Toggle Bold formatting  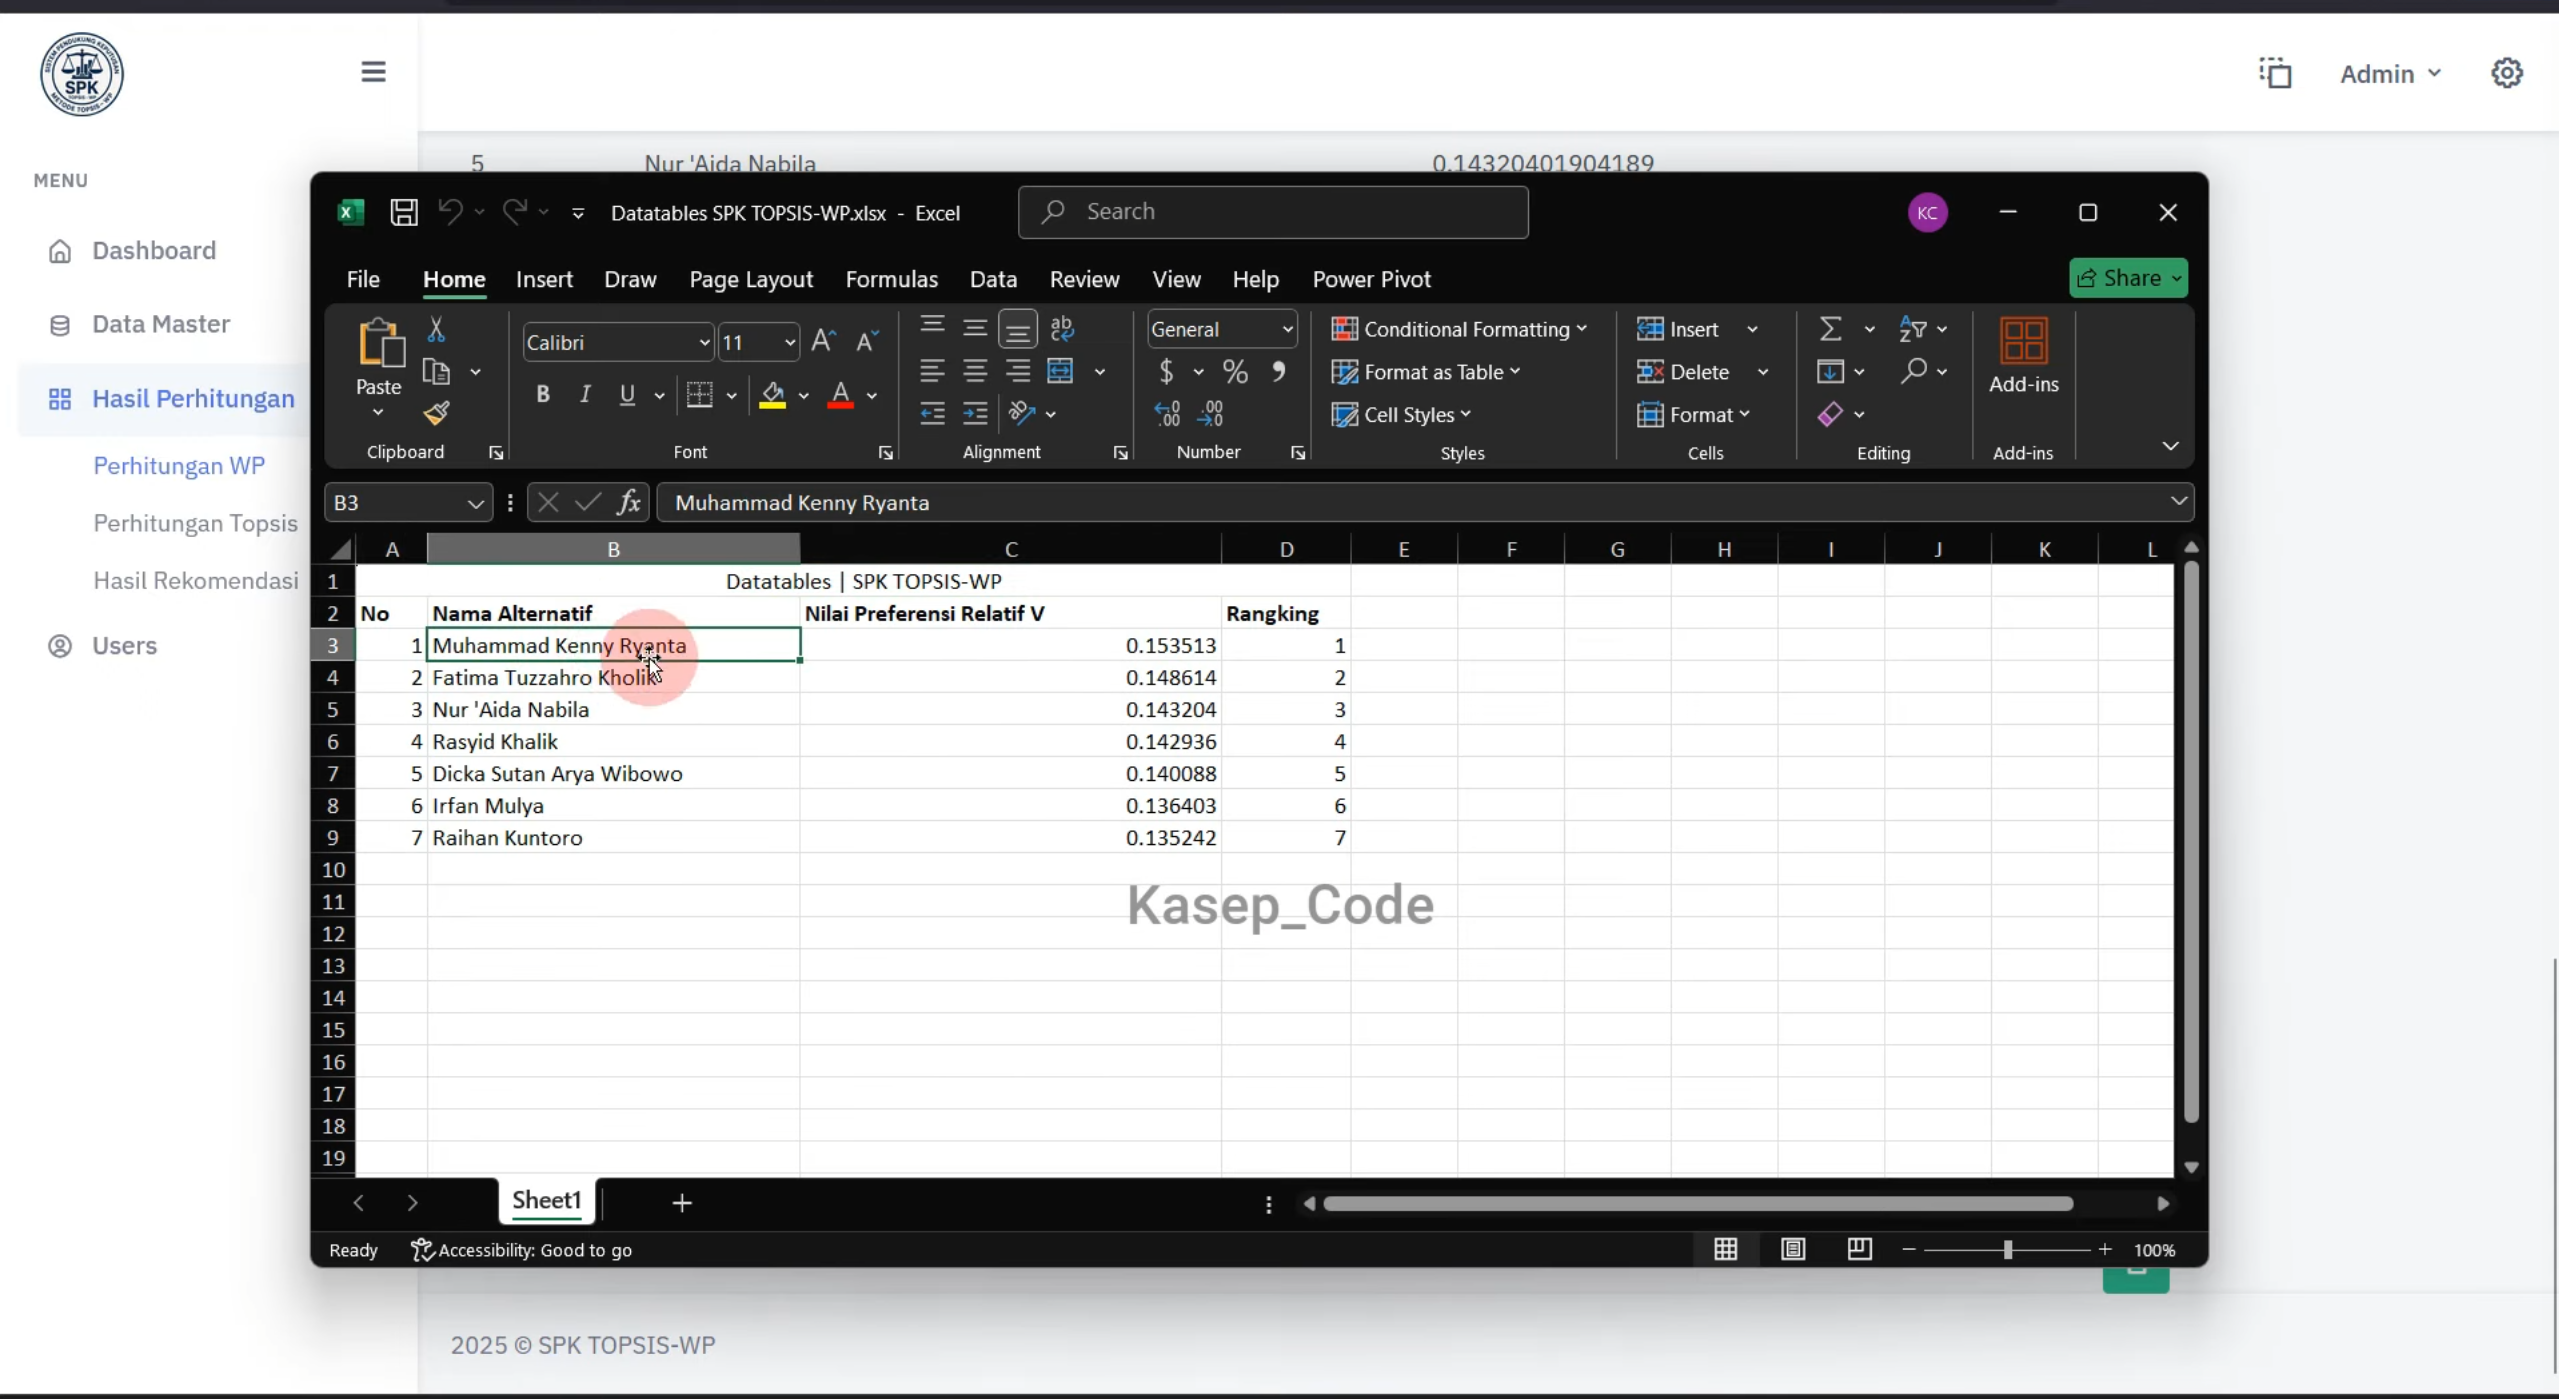(x=543, y=395)
